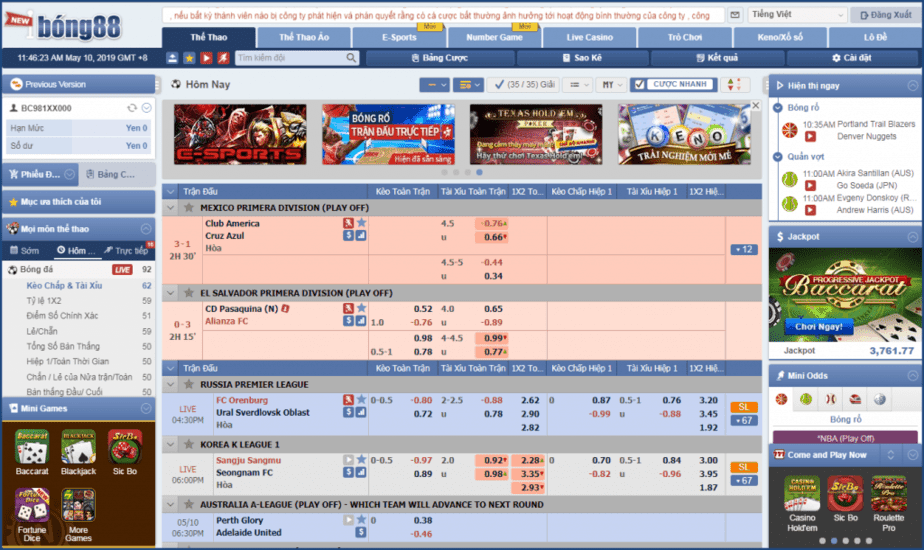
Task: Click the red running-man live icon in the toolbar
Action: [223, 58]
